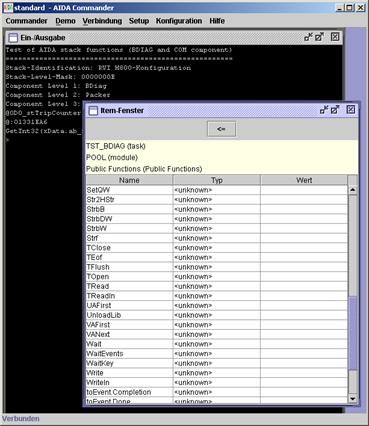Click the AIDA Commander title bar icon
The height and width of the screenshot is (426, 369).
[8, 8]
